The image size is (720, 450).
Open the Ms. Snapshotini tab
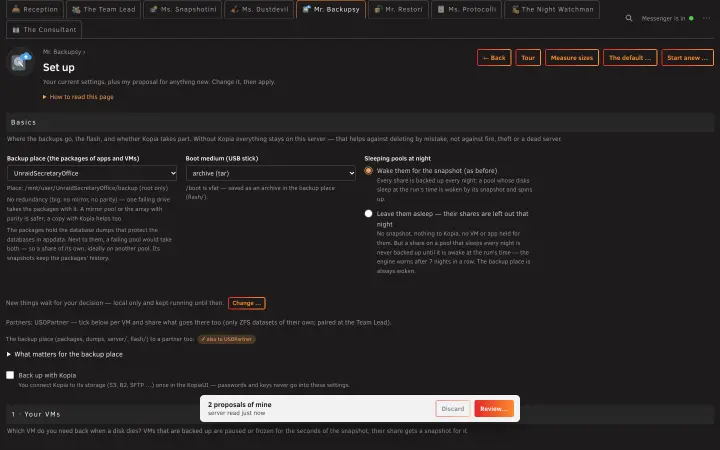tap(182, 9)
